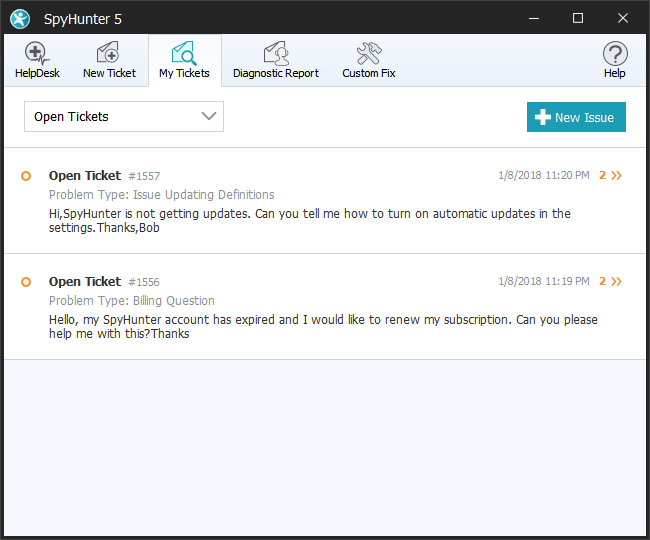
Task: Click the Billing Question problem type text
Action: (x=131, y=301)
